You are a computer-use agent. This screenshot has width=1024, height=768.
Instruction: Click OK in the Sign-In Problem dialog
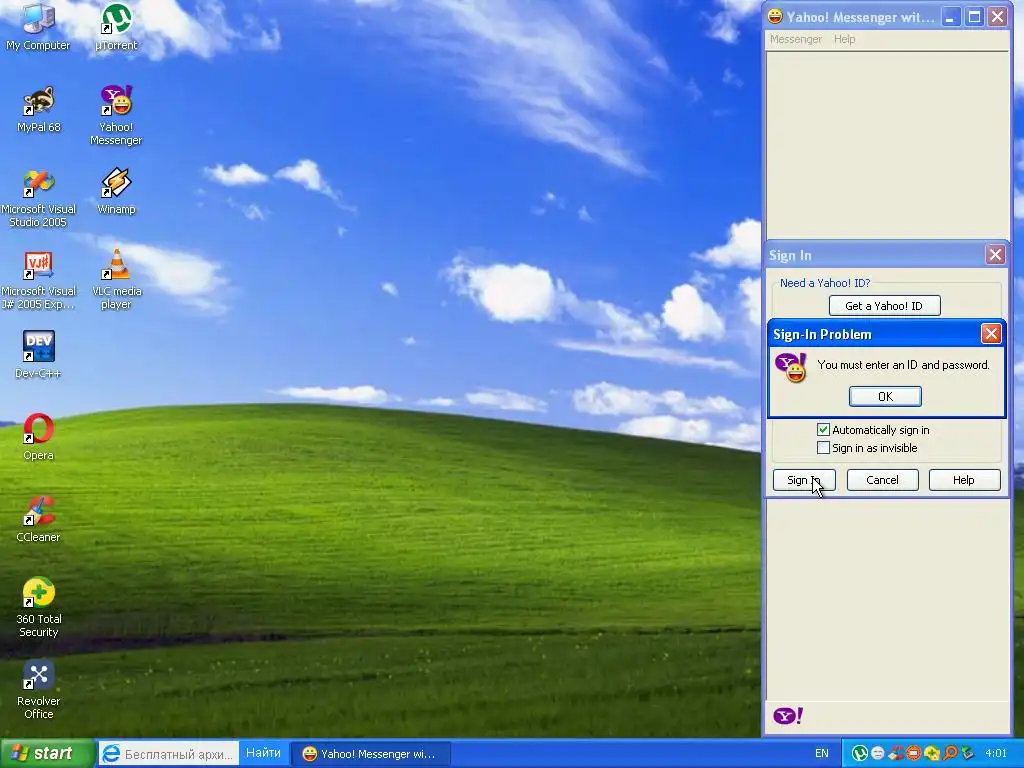coord(885,396)
